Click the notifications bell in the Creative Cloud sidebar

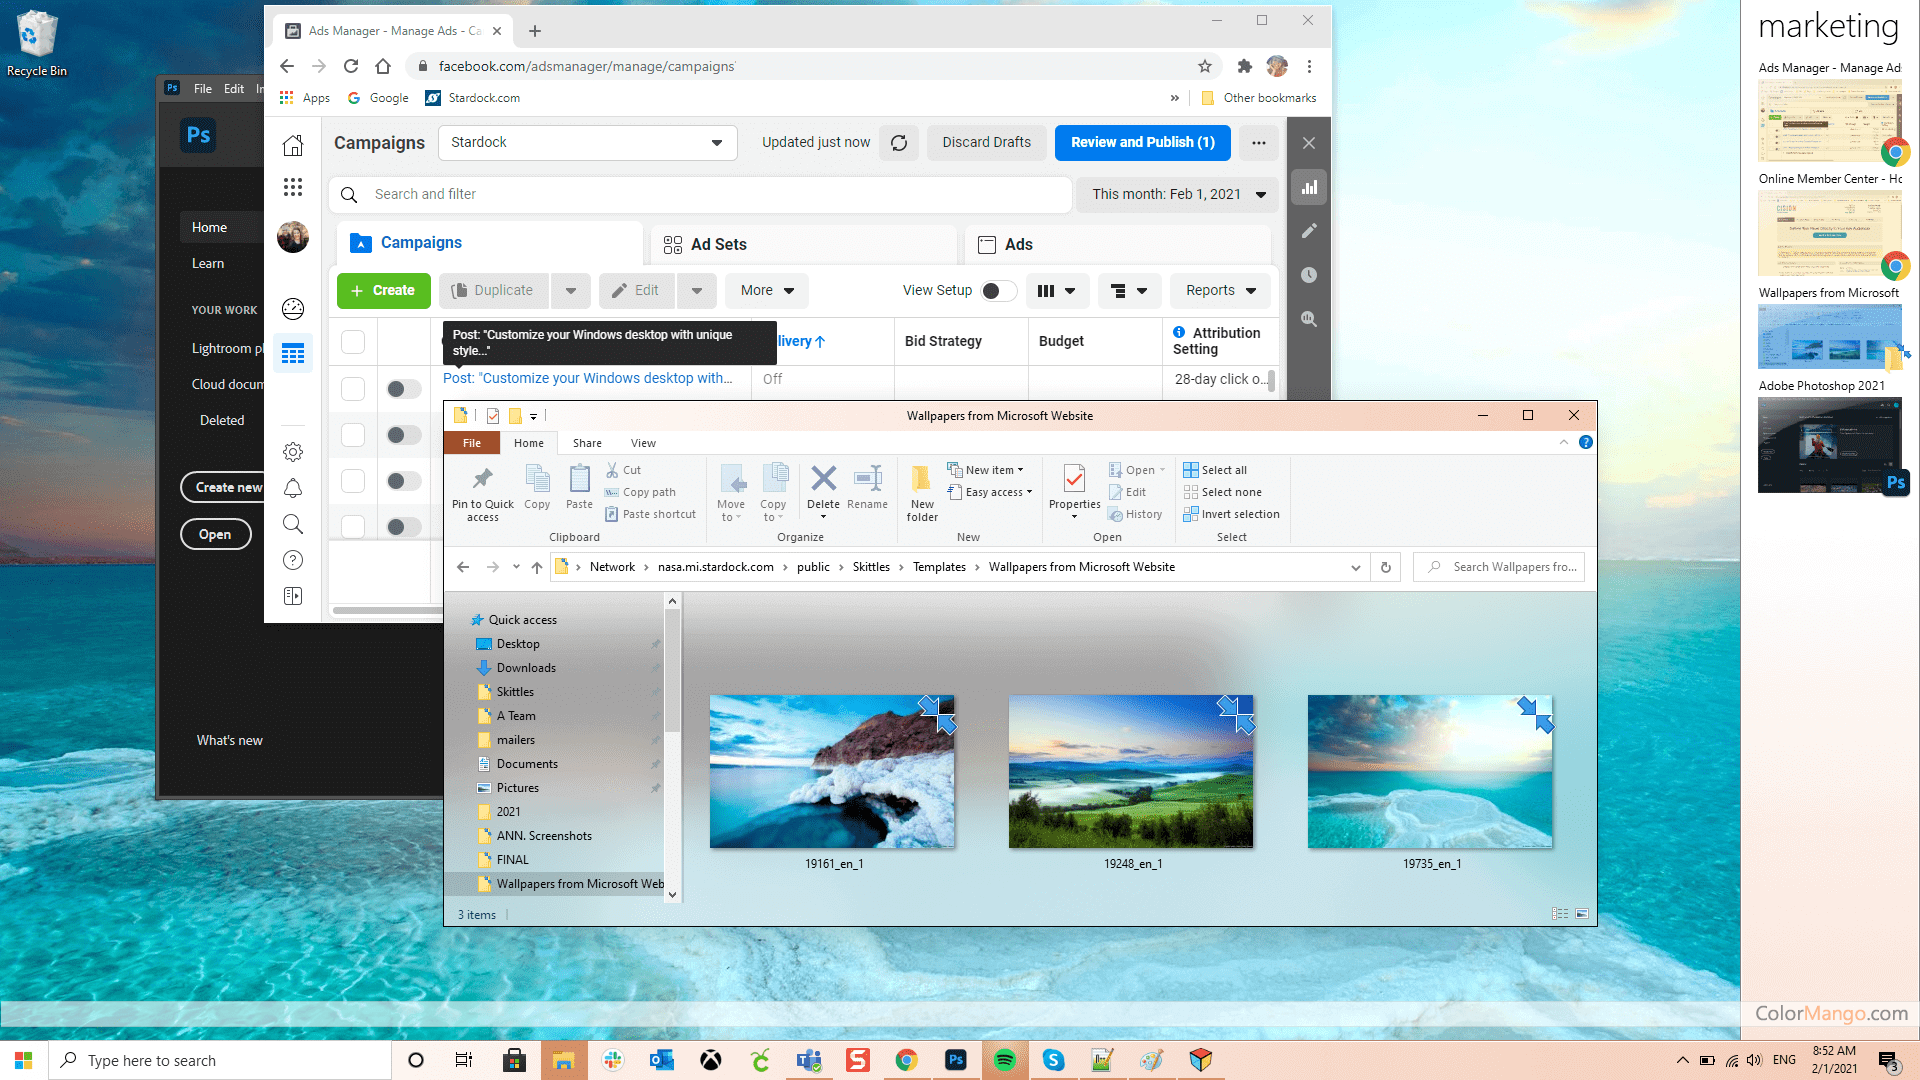(292, 488)
